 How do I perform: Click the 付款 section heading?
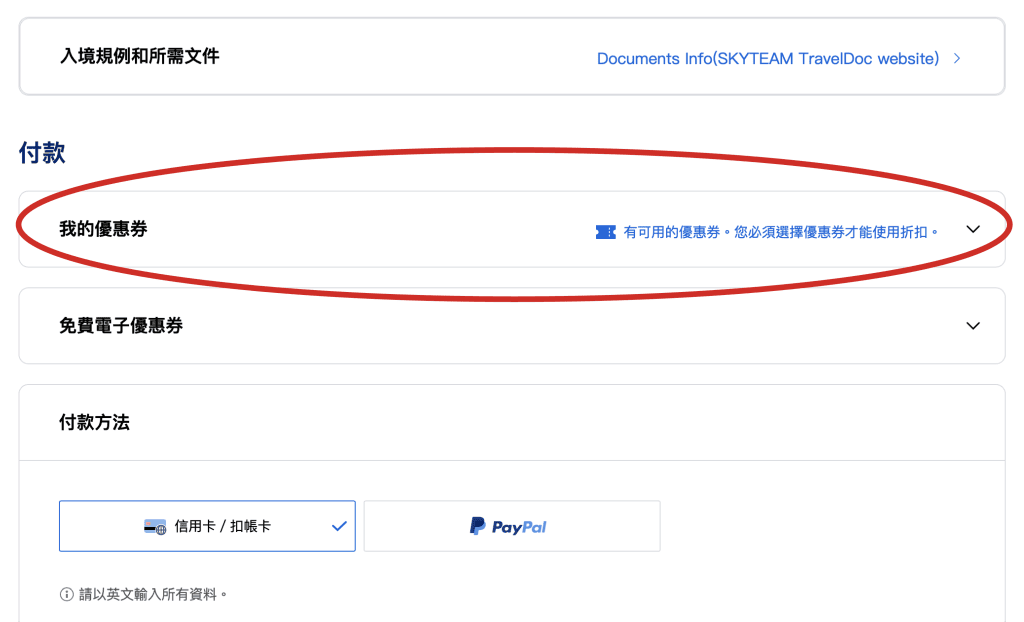[42, 153]
